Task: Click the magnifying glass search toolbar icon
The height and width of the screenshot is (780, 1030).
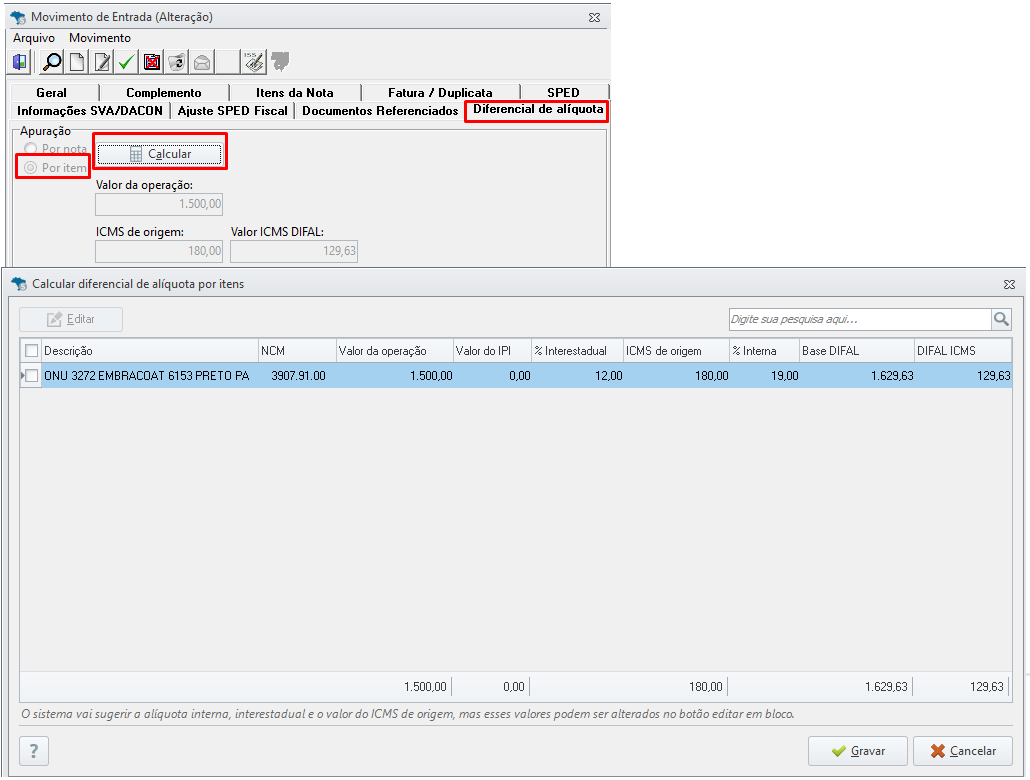Action: coord(52,62)
